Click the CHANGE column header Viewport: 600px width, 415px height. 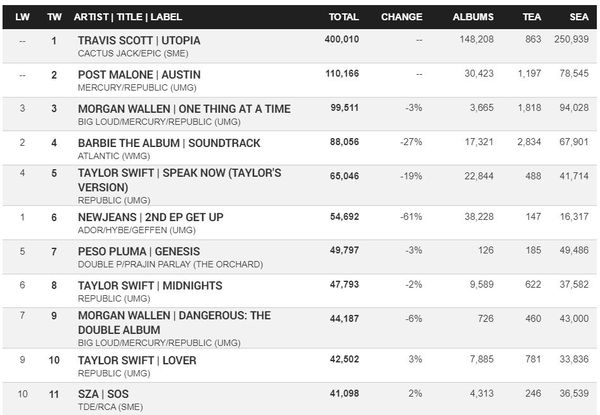coord(401,17)
